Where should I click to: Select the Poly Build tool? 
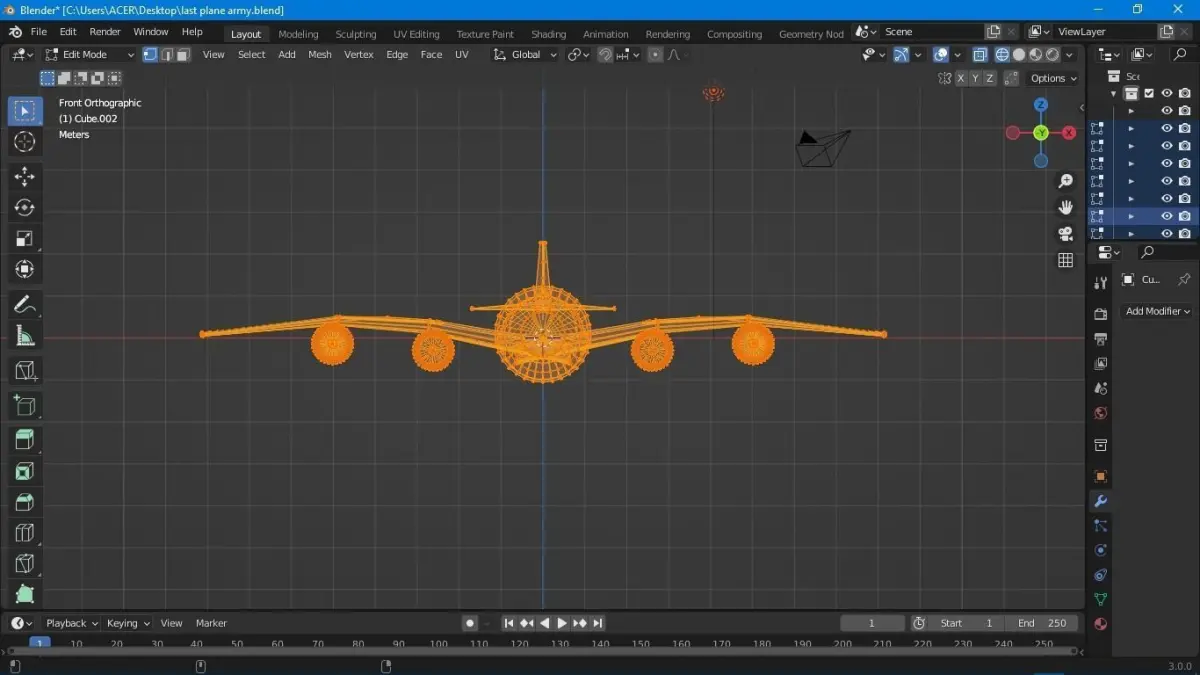pyautogui.click(x=25, y=594)
